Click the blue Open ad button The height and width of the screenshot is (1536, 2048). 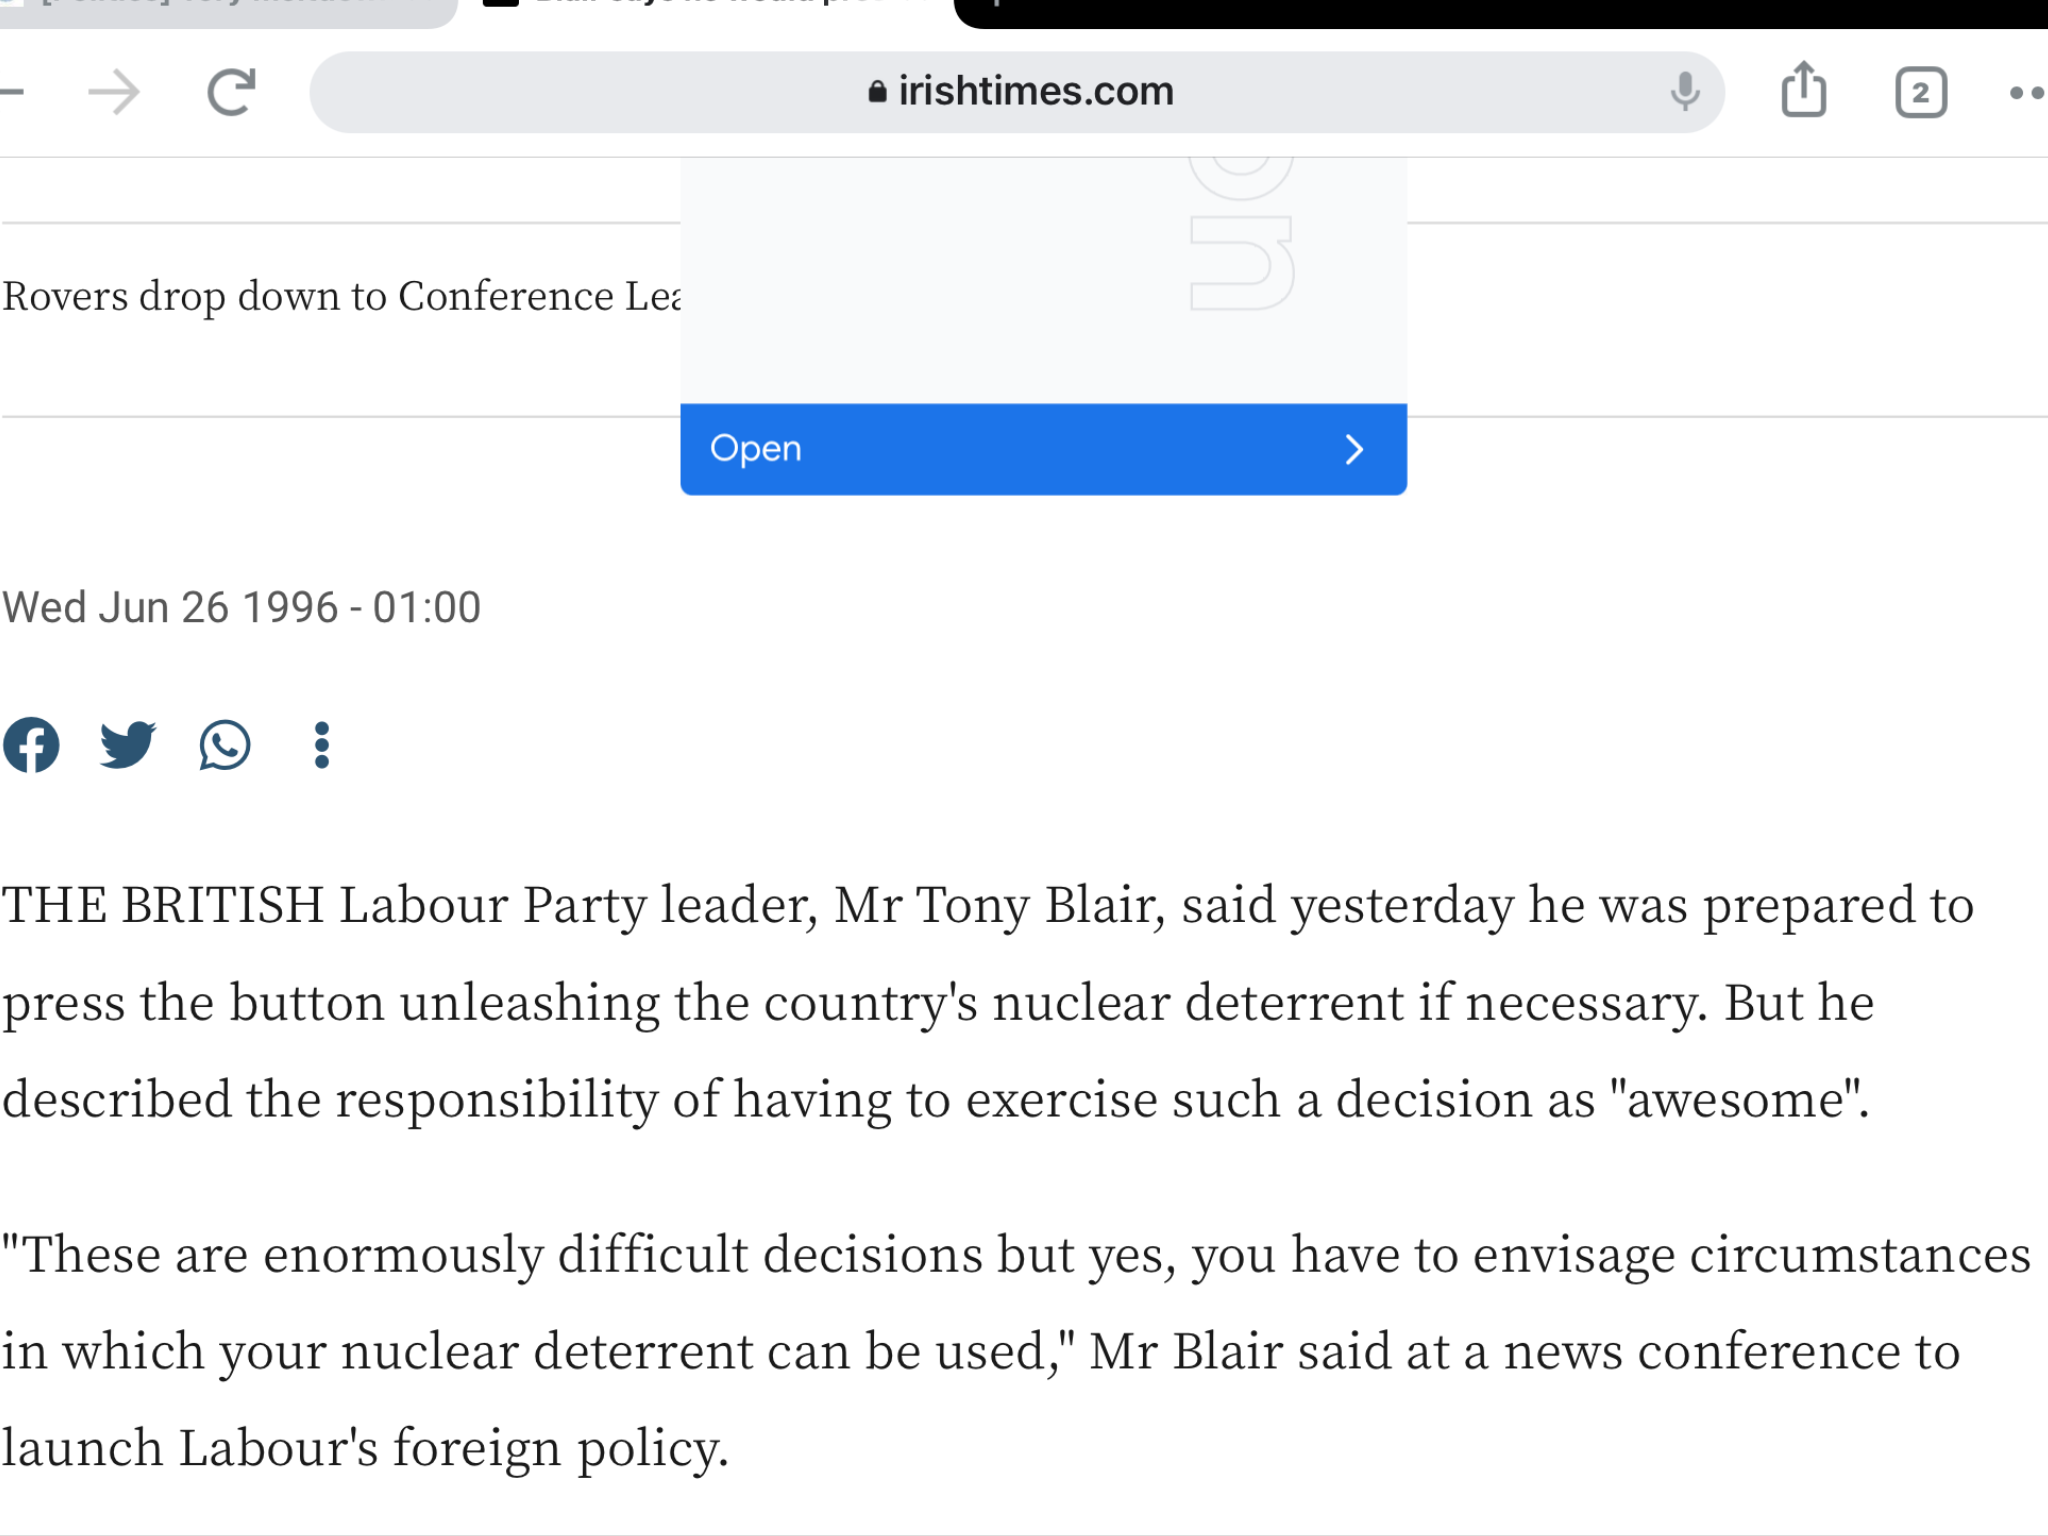pos(1043,449)
